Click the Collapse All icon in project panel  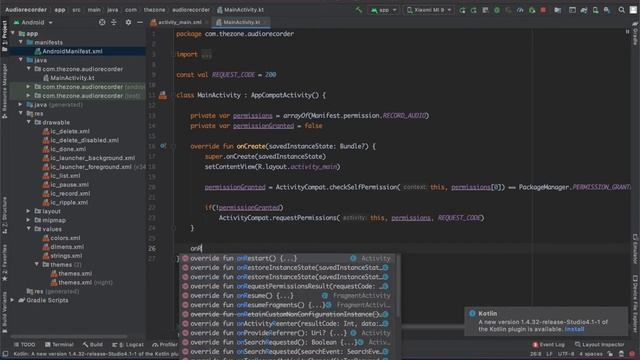[114, 22]
